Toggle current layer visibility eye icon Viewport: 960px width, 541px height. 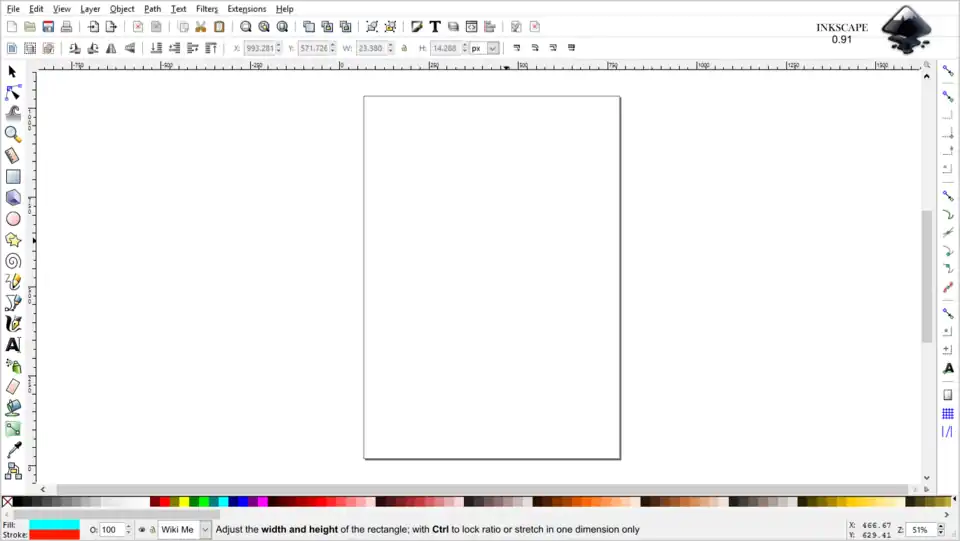[x=142, y=530]
